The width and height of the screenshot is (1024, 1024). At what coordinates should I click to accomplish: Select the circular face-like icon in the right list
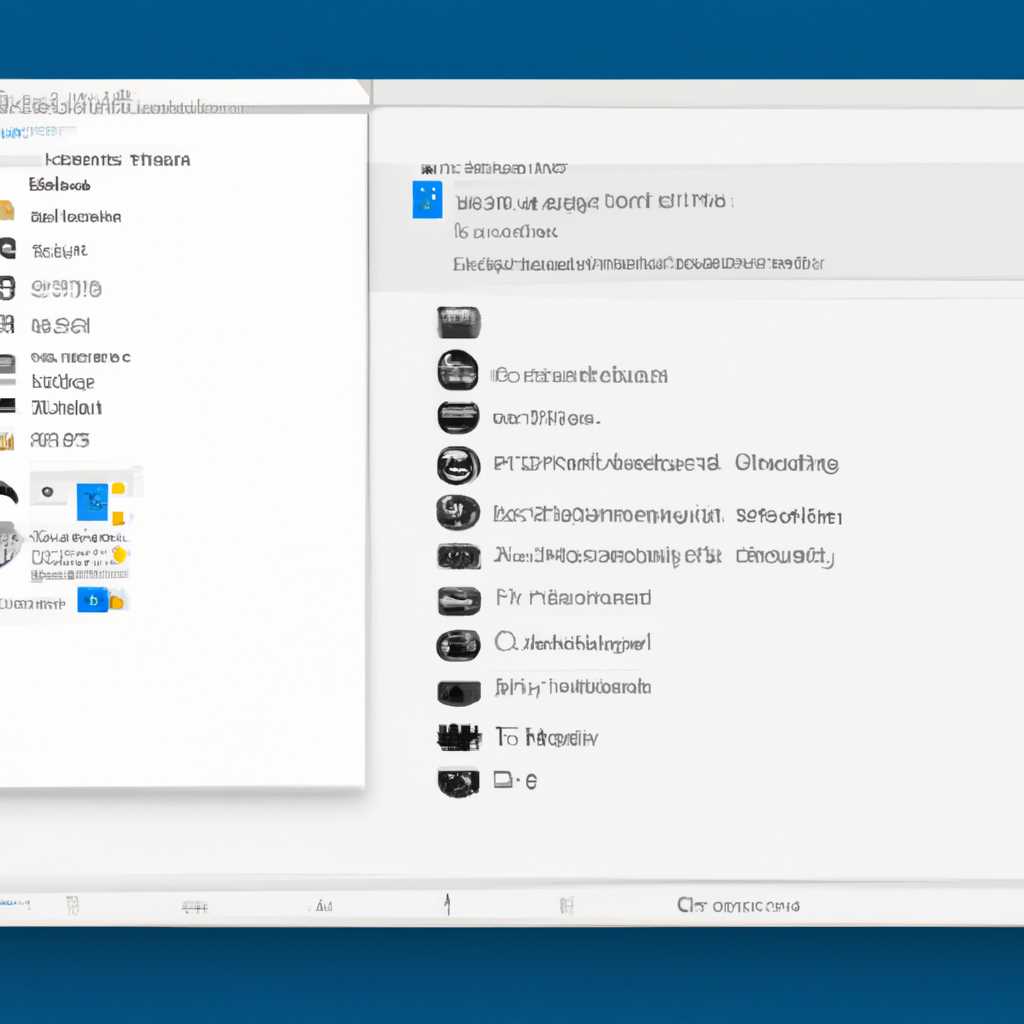pos(458,466)
